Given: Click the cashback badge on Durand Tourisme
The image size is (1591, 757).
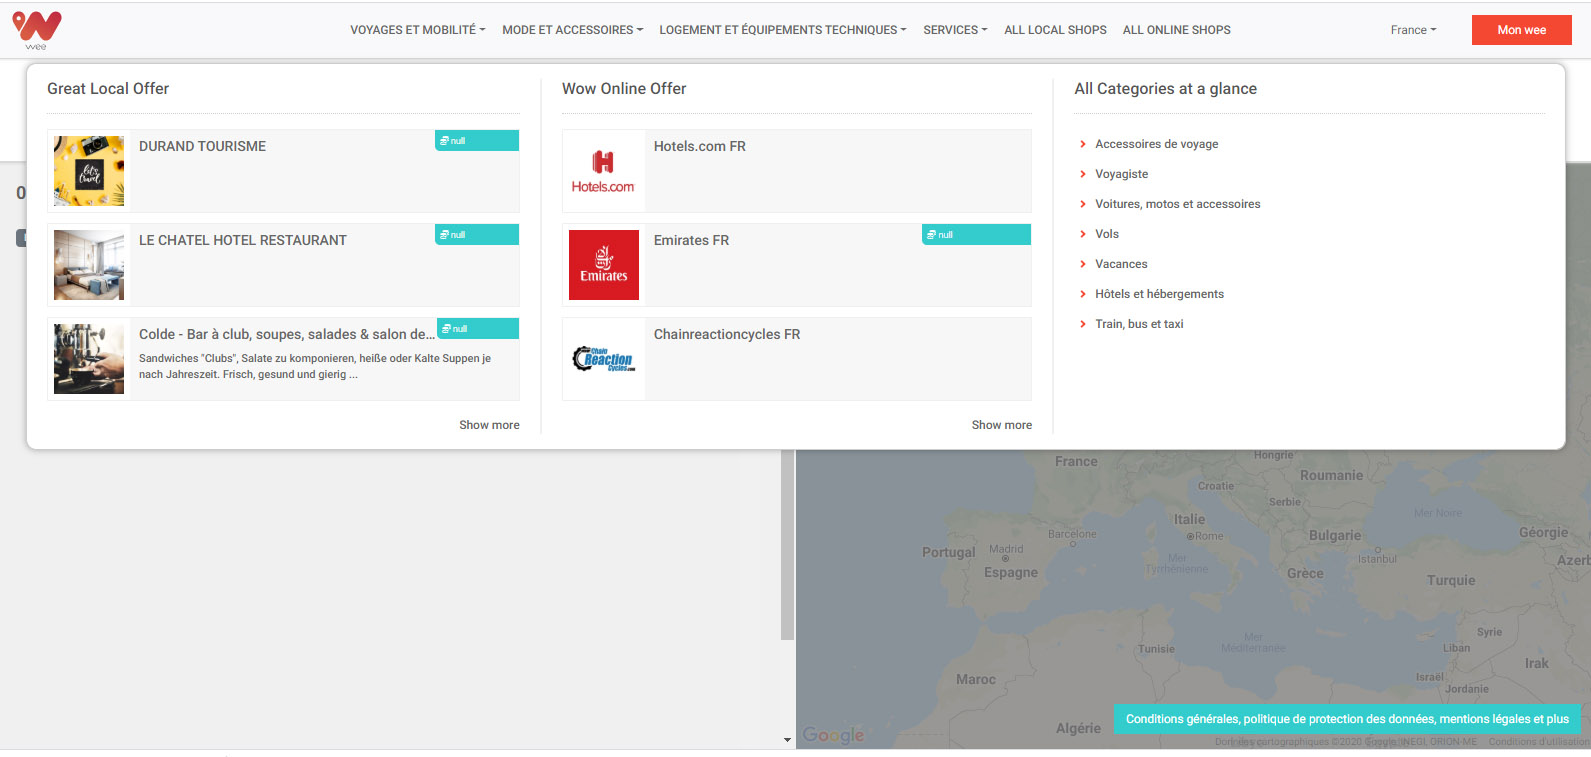Looking at the screenshot, I should [476, 141].
